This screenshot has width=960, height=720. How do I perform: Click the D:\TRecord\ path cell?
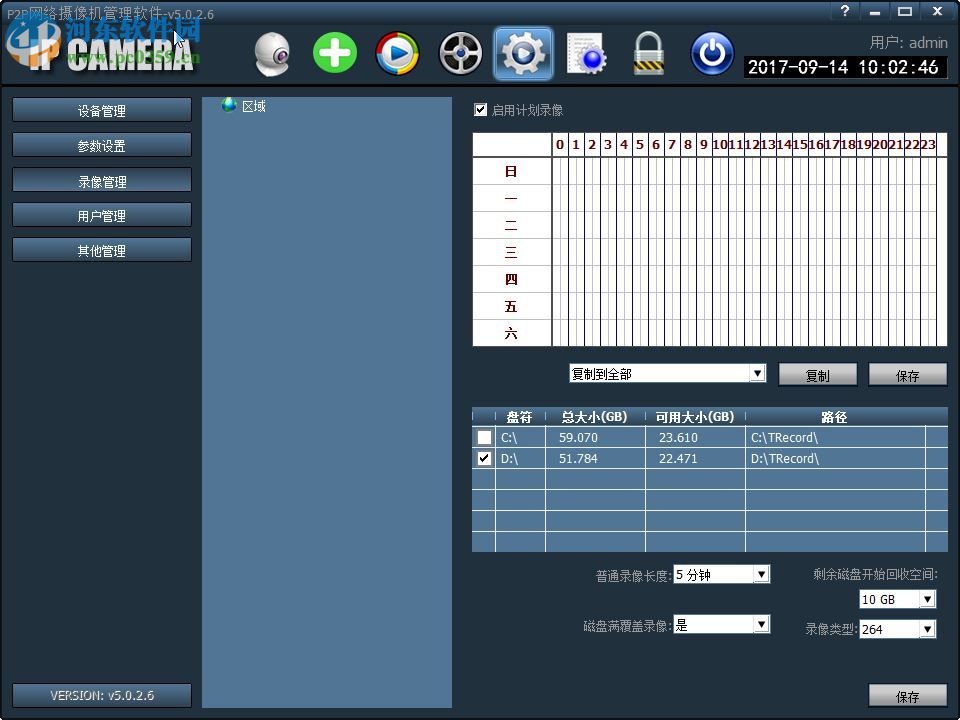[835, 458]
